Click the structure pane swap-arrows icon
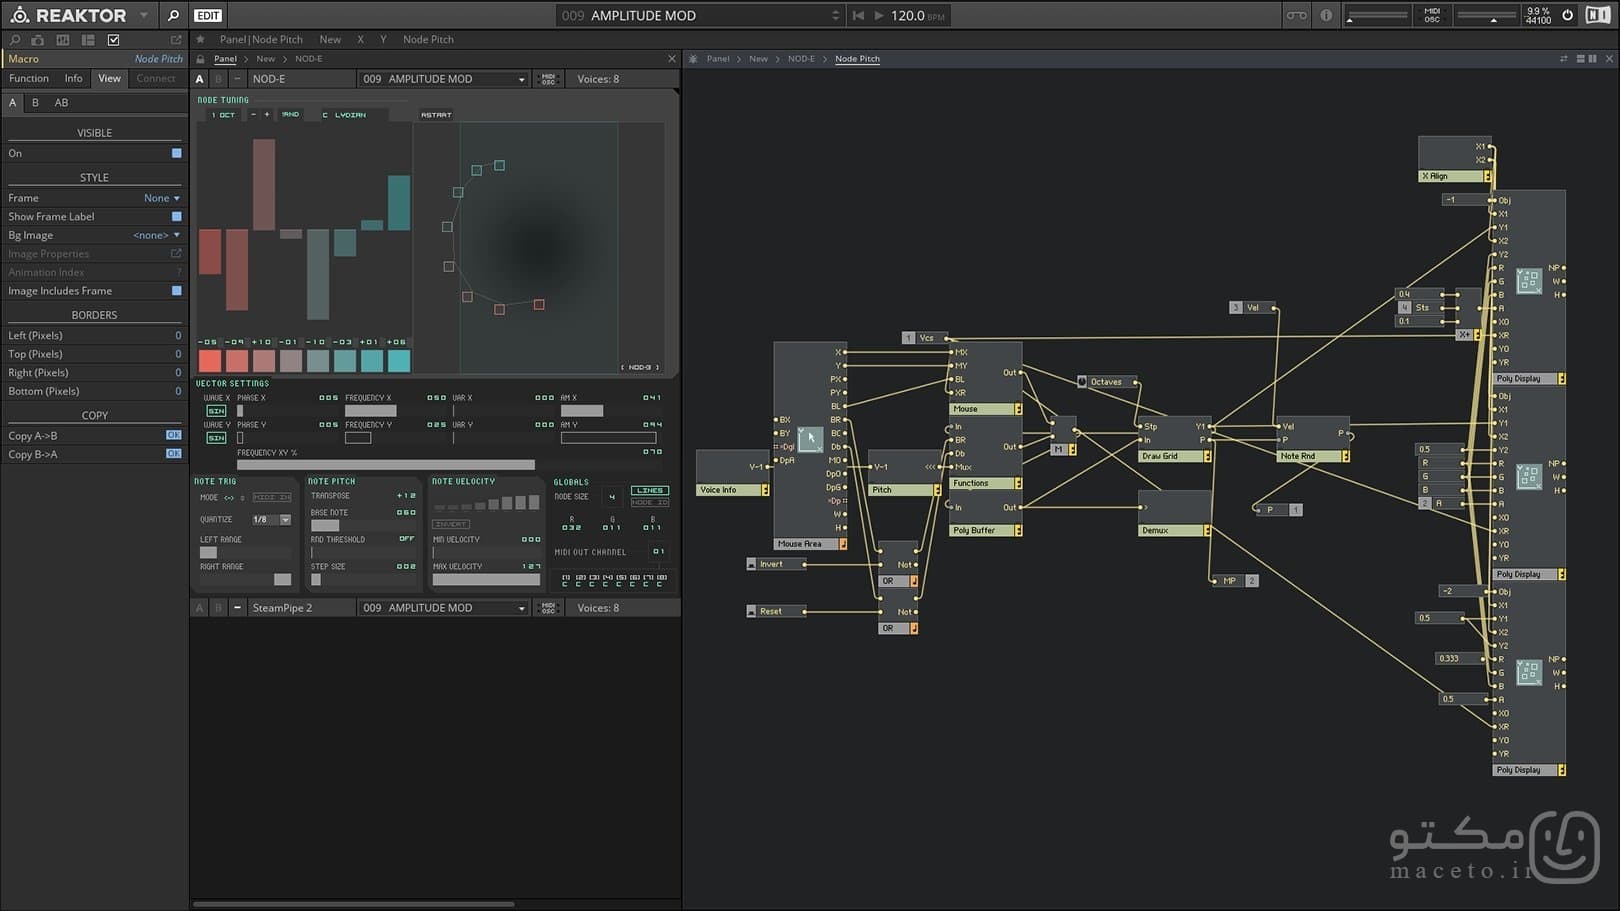This screenshot has width=1620, height=911. click(x=1563, y=59)
